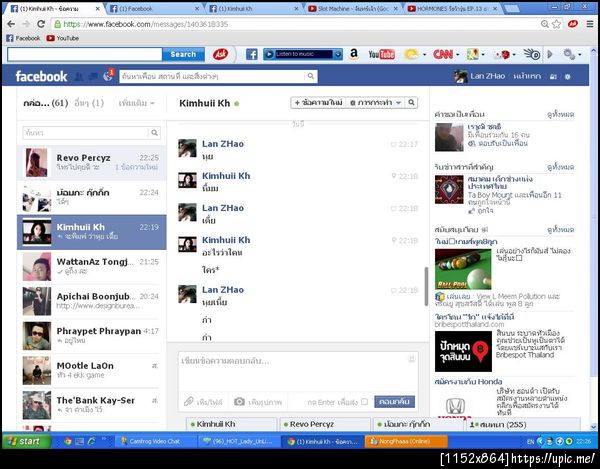Click the 8 ball pool ad thumbnail
The height and width of the screenshot is (469, 600).
point(463,269)
